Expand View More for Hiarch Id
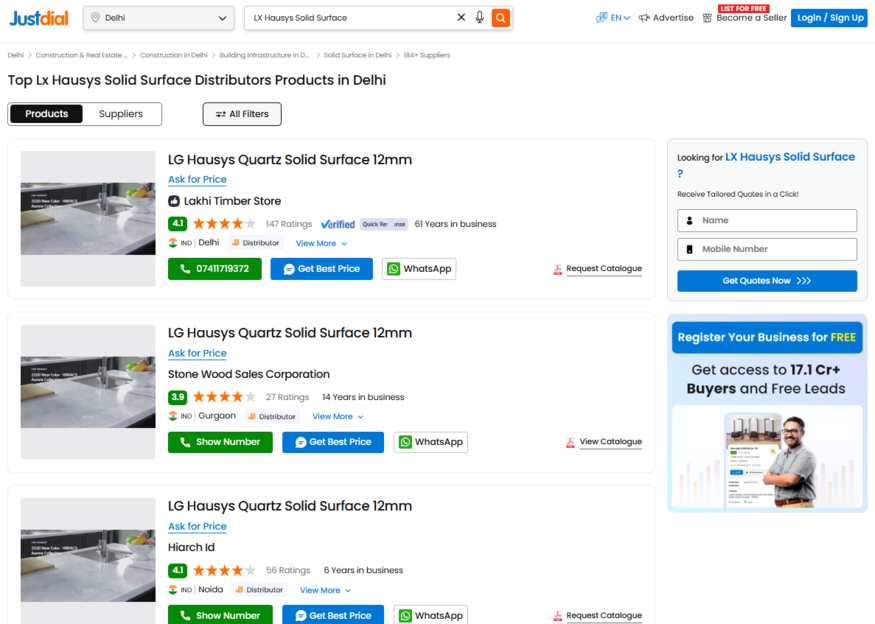The image size is (875, 624). pyautogui.click(x=325, y=590)
